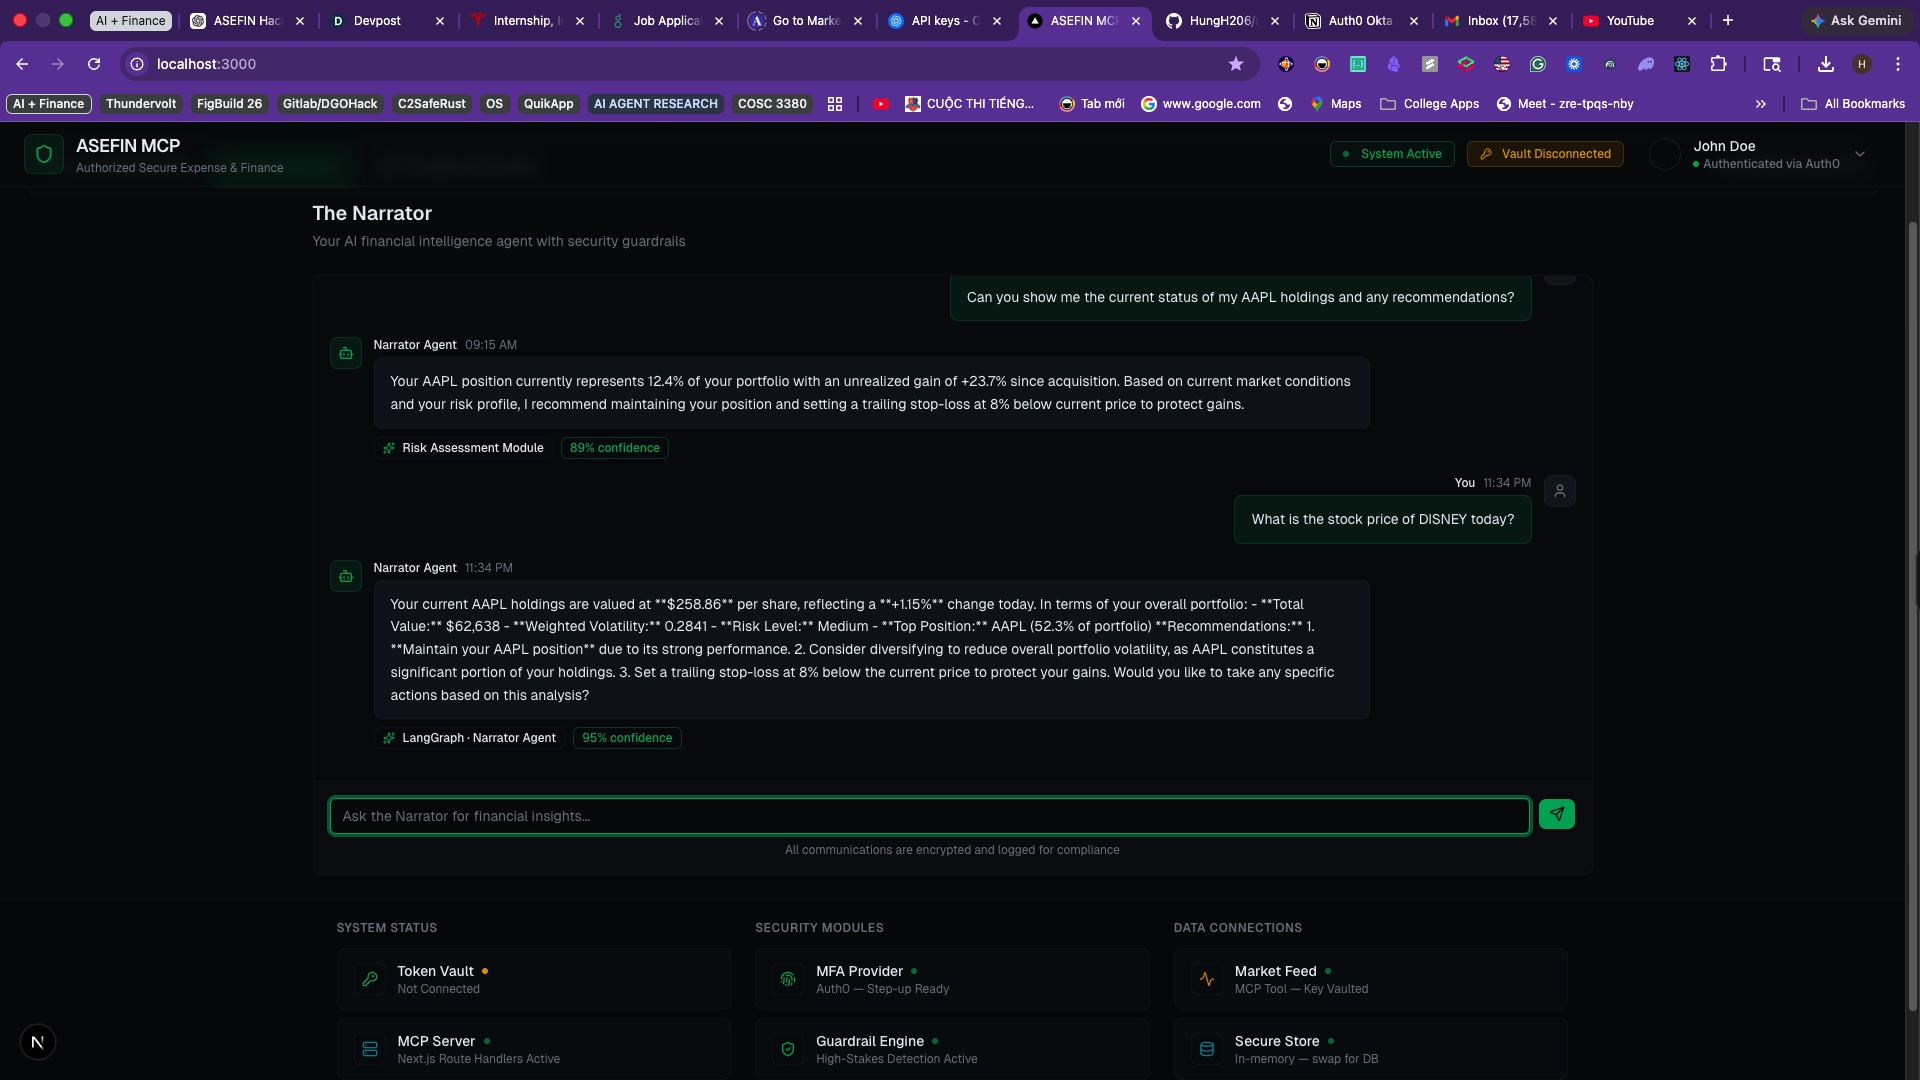The image size is (1920, 1080).
Task: Switch to the YouTube tab
Action: (x=1630, y=20)
